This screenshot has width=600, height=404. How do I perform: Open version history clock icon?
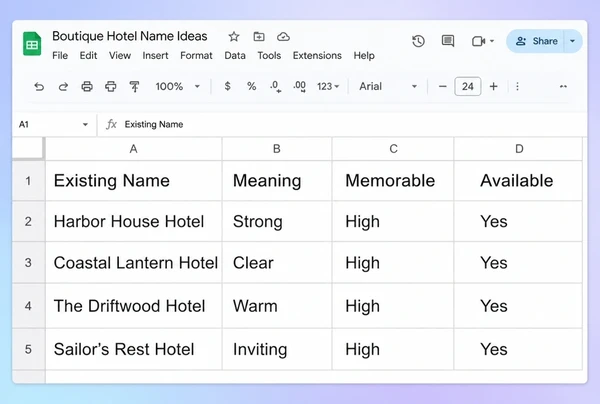pyautogui.click(x=418, y=41)
